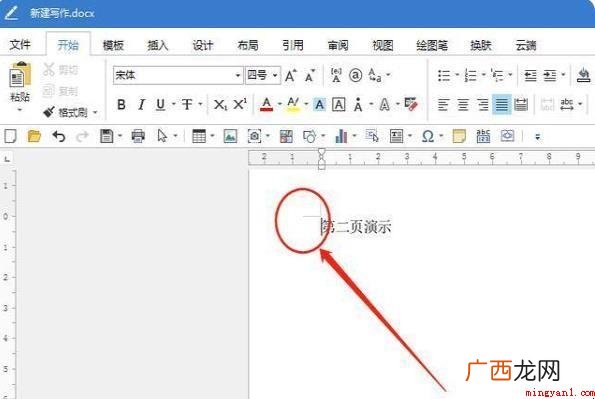The image size is (595, 399).
Task: Click the enclosed character icon
Action: (x=356, y=75)
